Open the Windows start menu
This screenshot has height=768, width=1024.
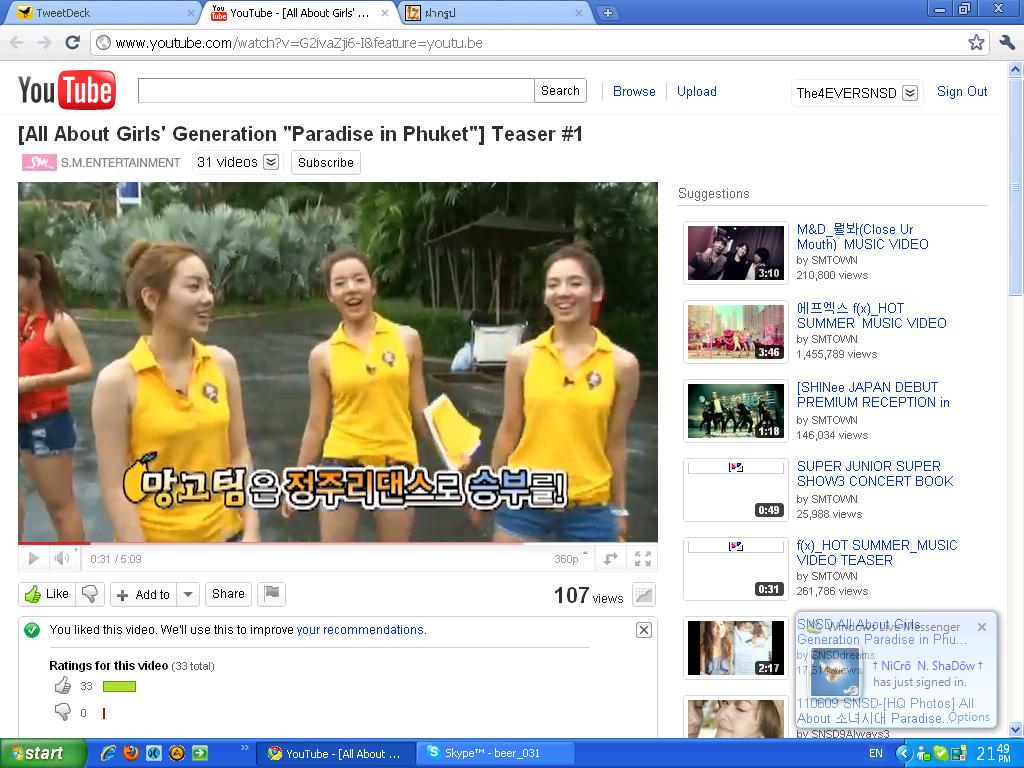pos(42,753)
